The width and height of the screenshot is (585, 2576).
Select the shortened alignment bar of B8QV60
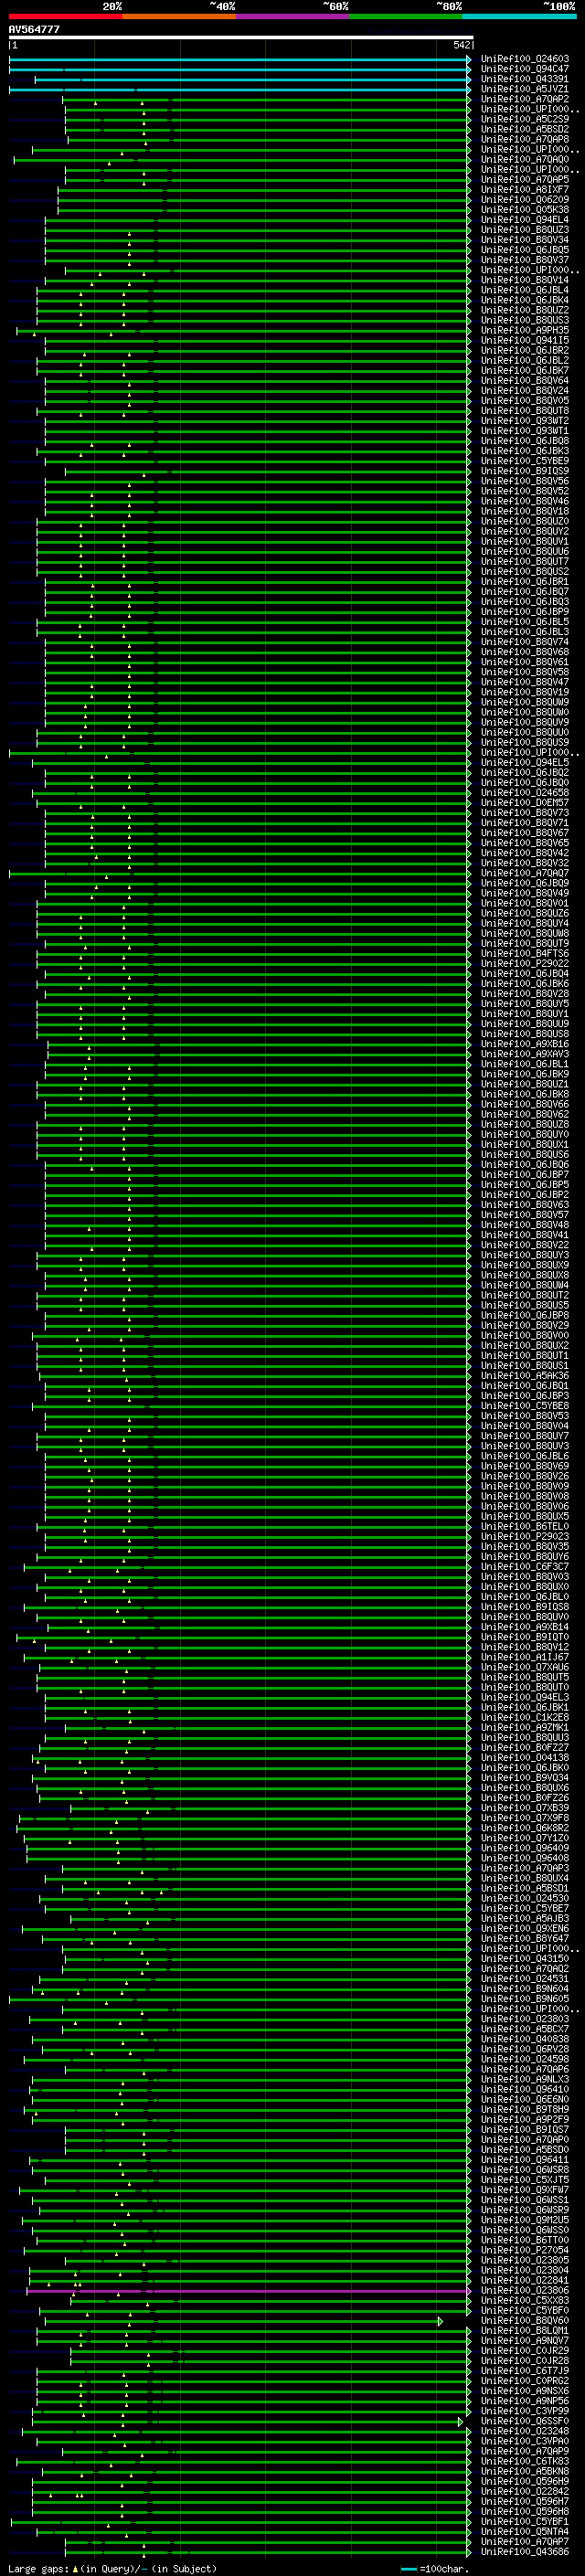point(241,2321)
